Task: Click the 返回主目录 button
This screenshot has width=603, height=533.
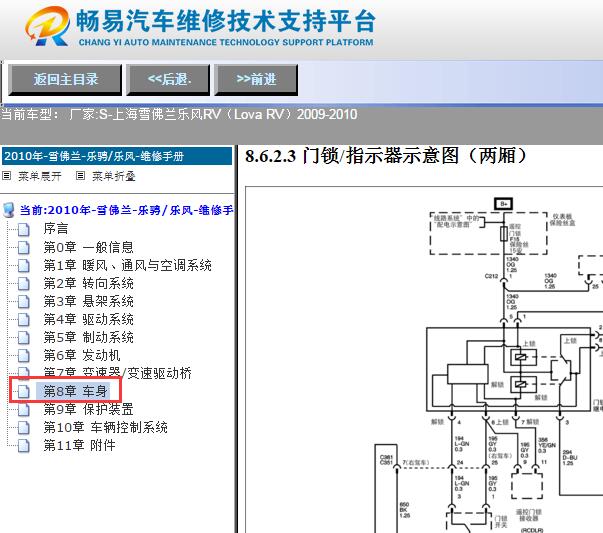Action: tap(65, 80)
